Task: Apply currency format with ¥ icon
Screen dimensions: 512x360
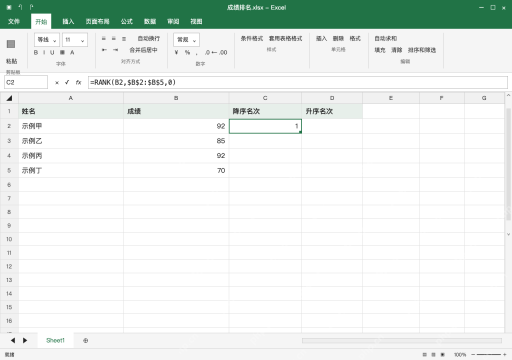Action: [x=177, y=52]
